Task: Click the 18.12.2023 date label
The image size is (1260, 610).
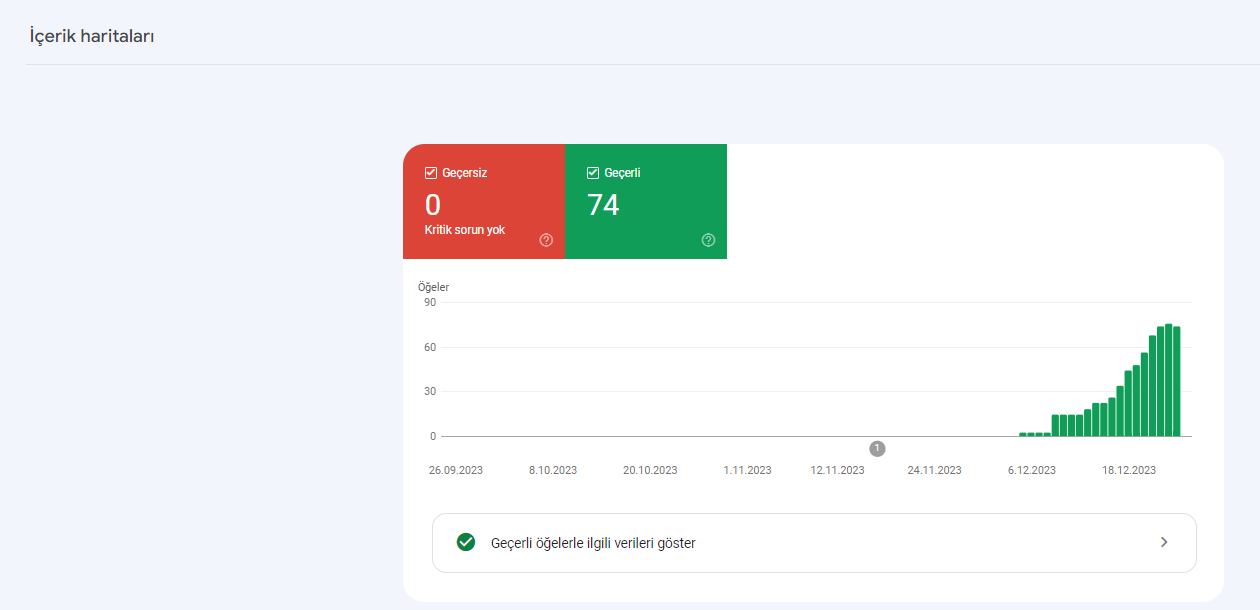Action: click(1129, 470)
